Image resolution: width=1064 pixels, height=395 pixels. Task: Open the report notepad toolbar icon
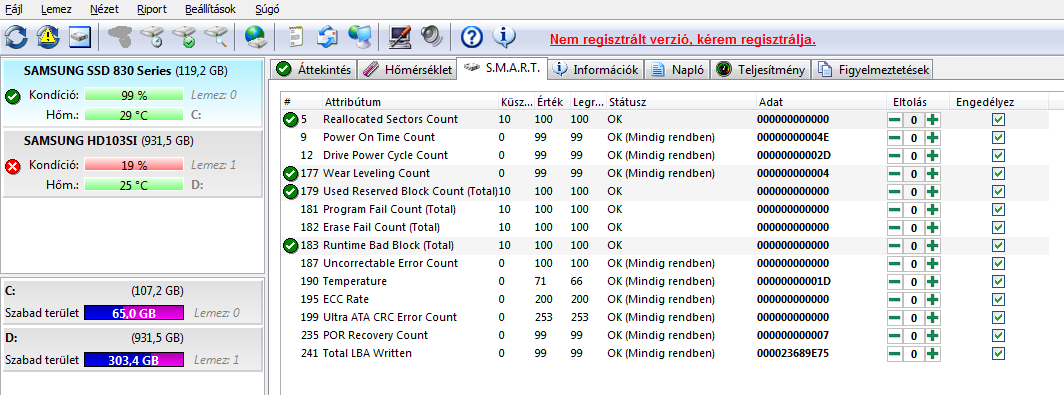(x=295, y=36)
